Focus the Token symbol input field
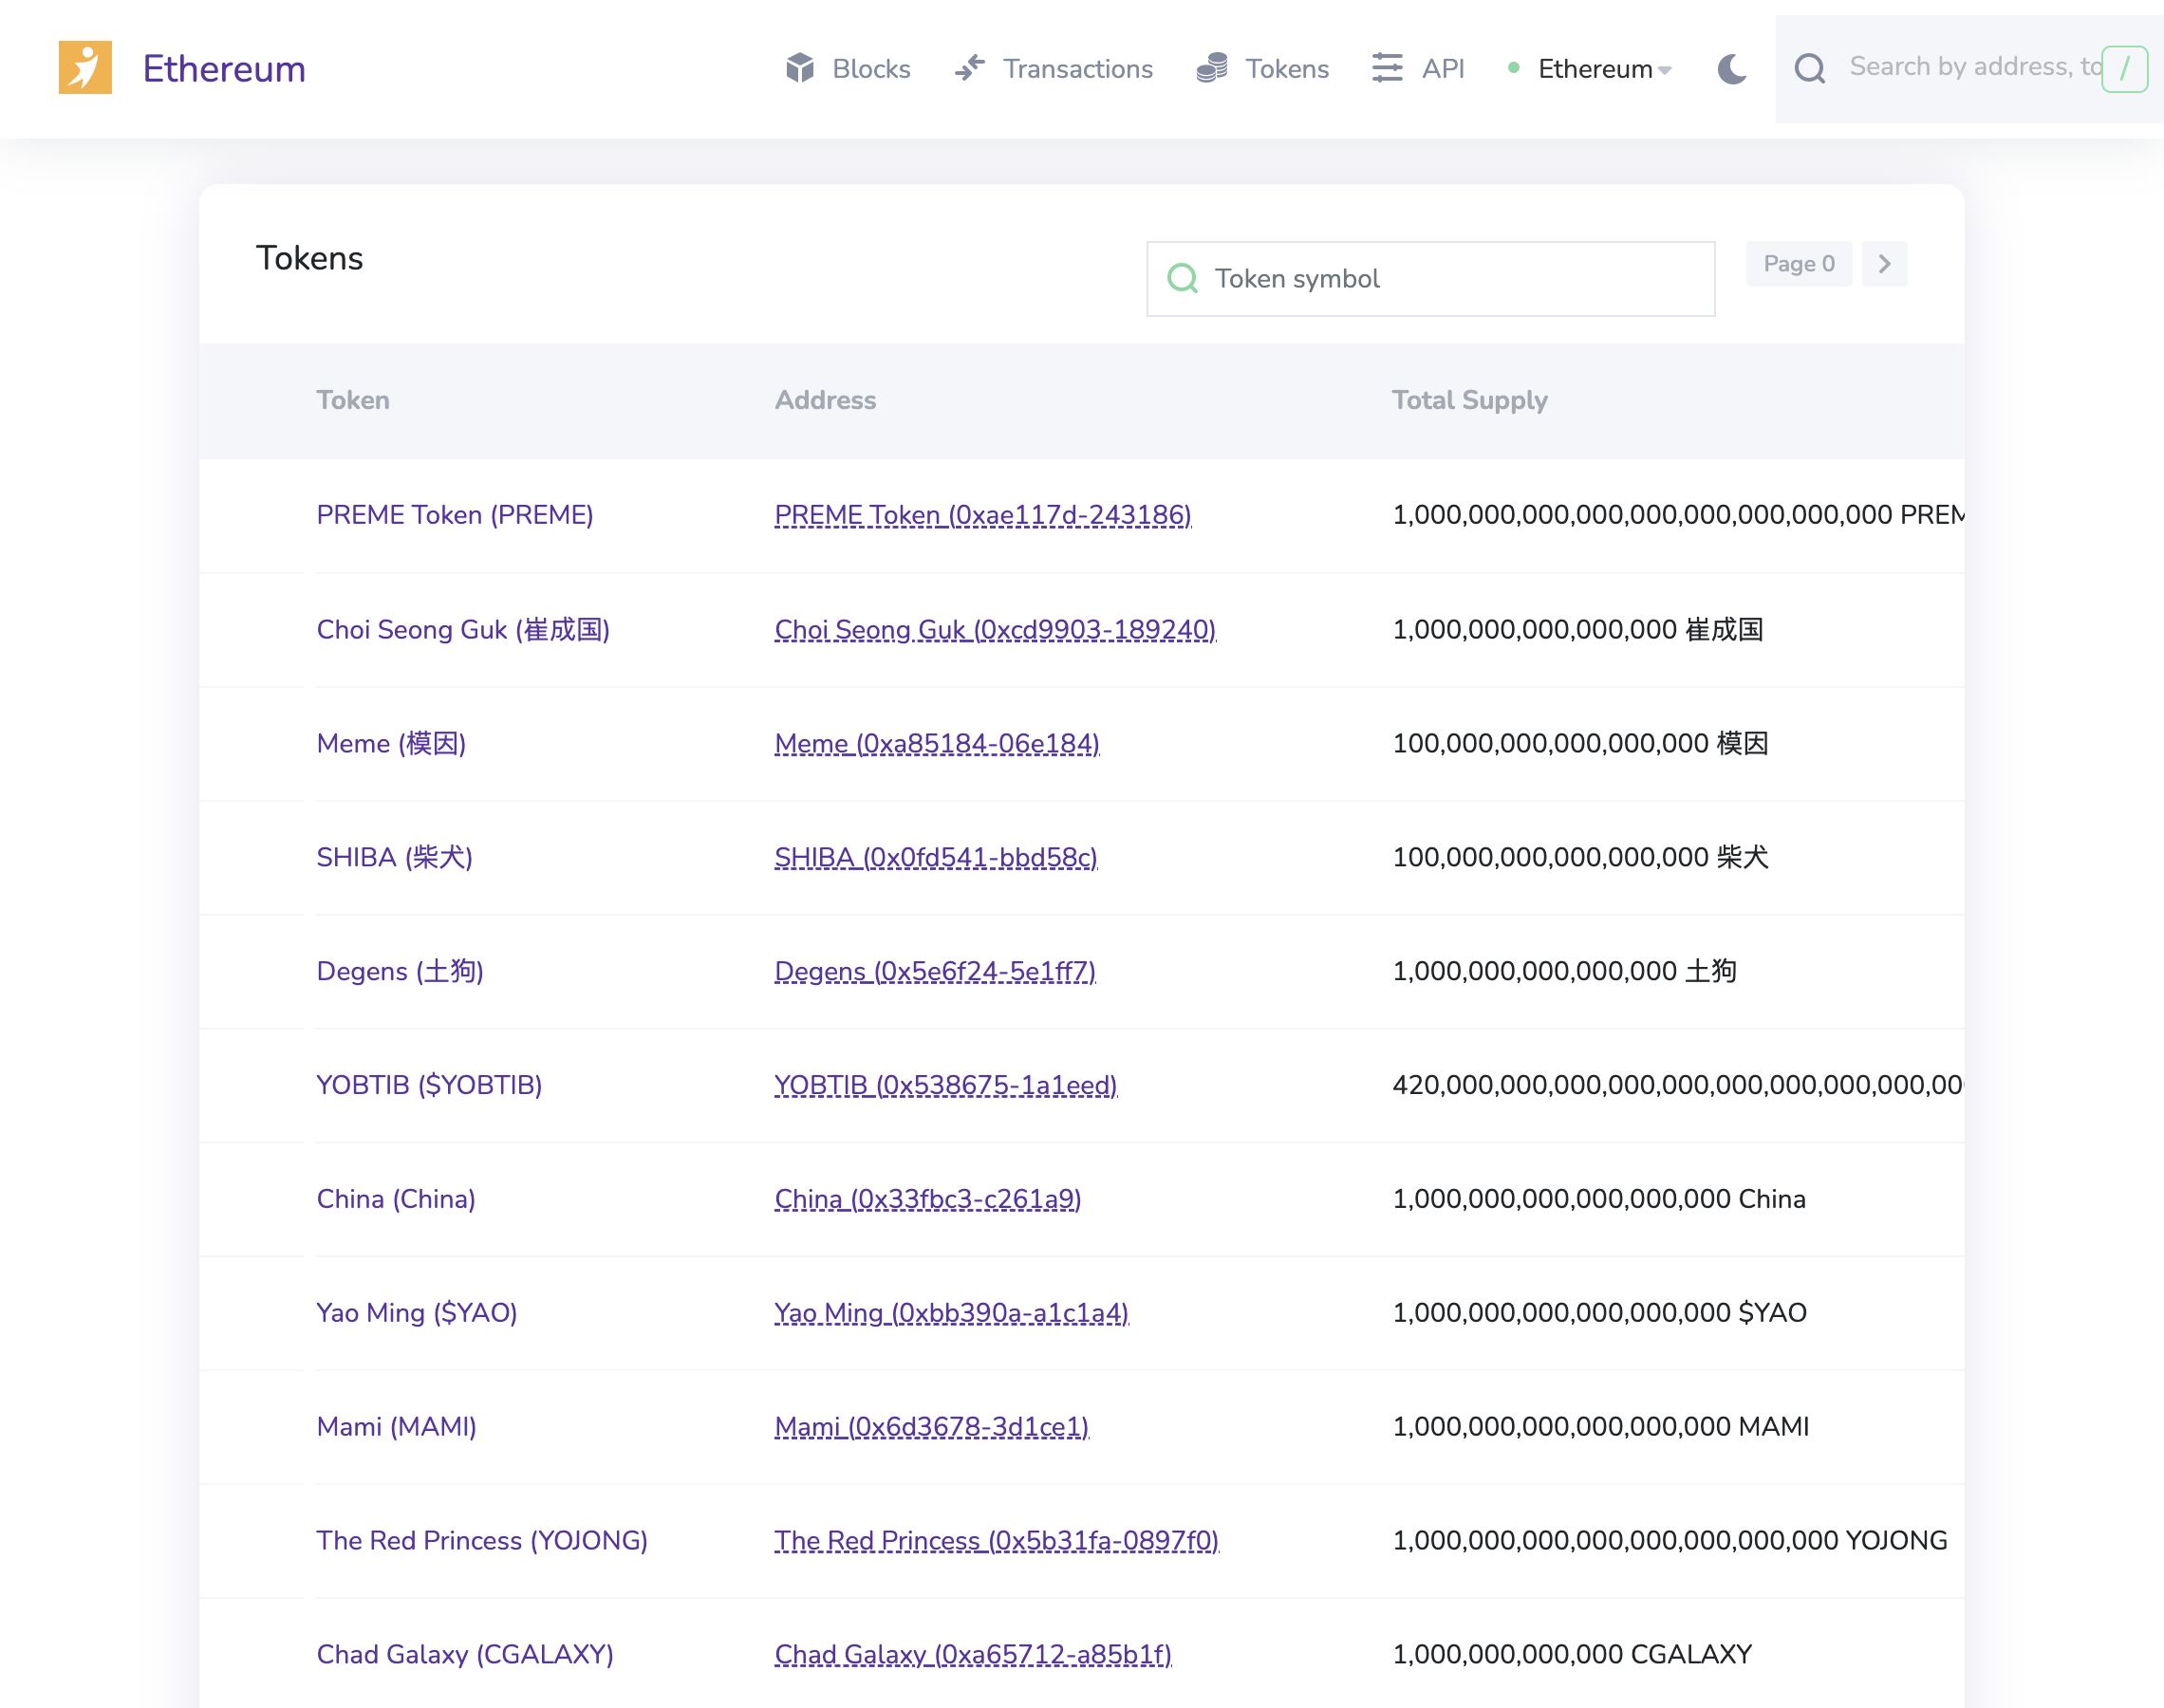The height and width of the screenshot is (1708, 2164). [x=1450, y=278]
